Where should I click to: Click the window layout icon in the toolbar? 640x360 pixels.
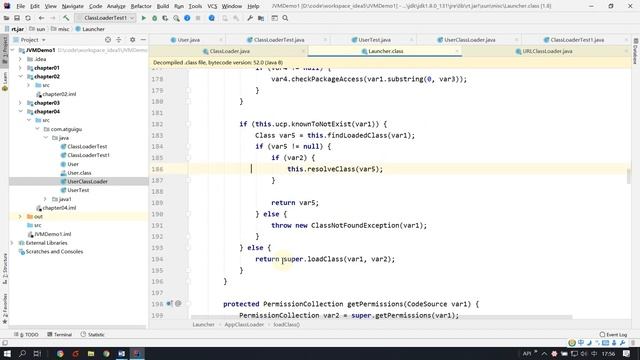point(274,18)
